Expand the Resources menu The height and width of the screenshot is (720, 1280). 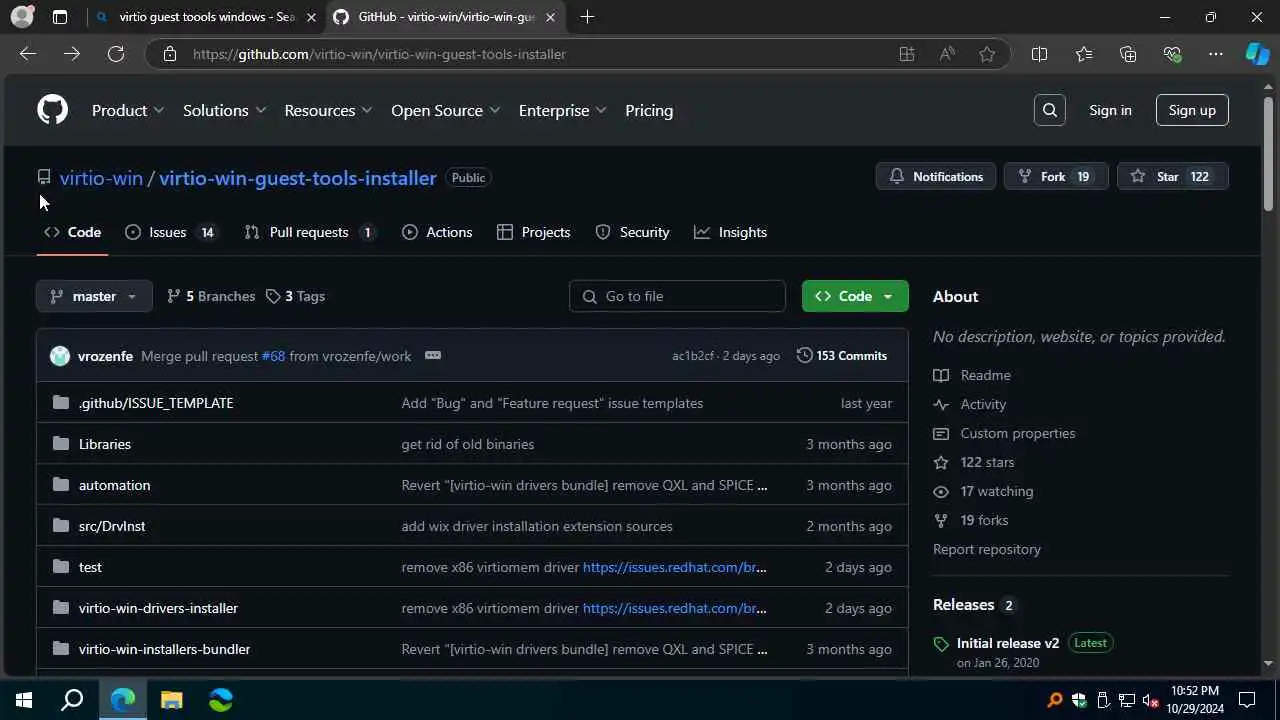pyautogui.click(x=328, y=110)
